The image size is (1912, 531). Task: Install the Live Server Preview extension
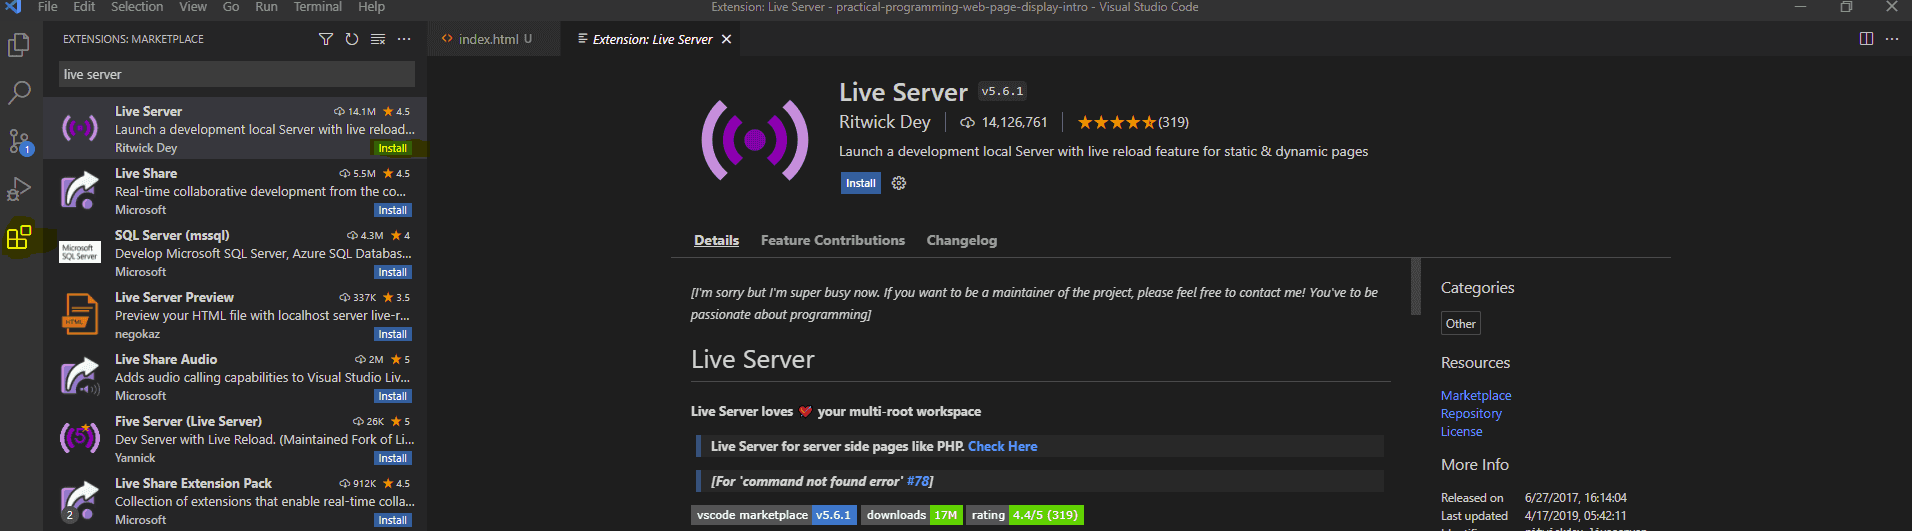coord(392,334)
